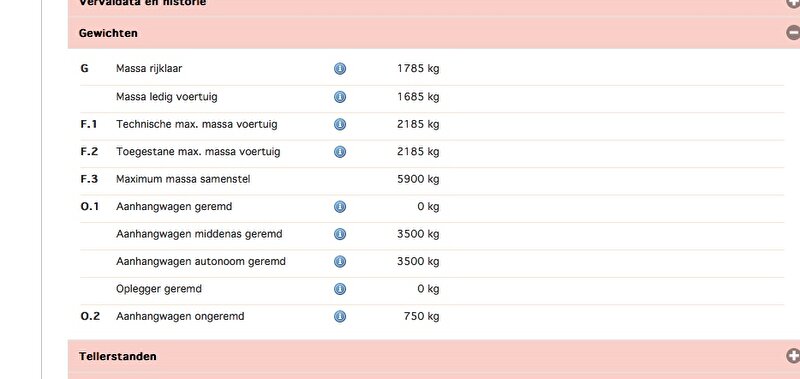Show info for Aanhangwagen middenas geremd
Image resolution: width=800 pixels, height=379 pixels.
pyautogui.click(x=340, y=234)
